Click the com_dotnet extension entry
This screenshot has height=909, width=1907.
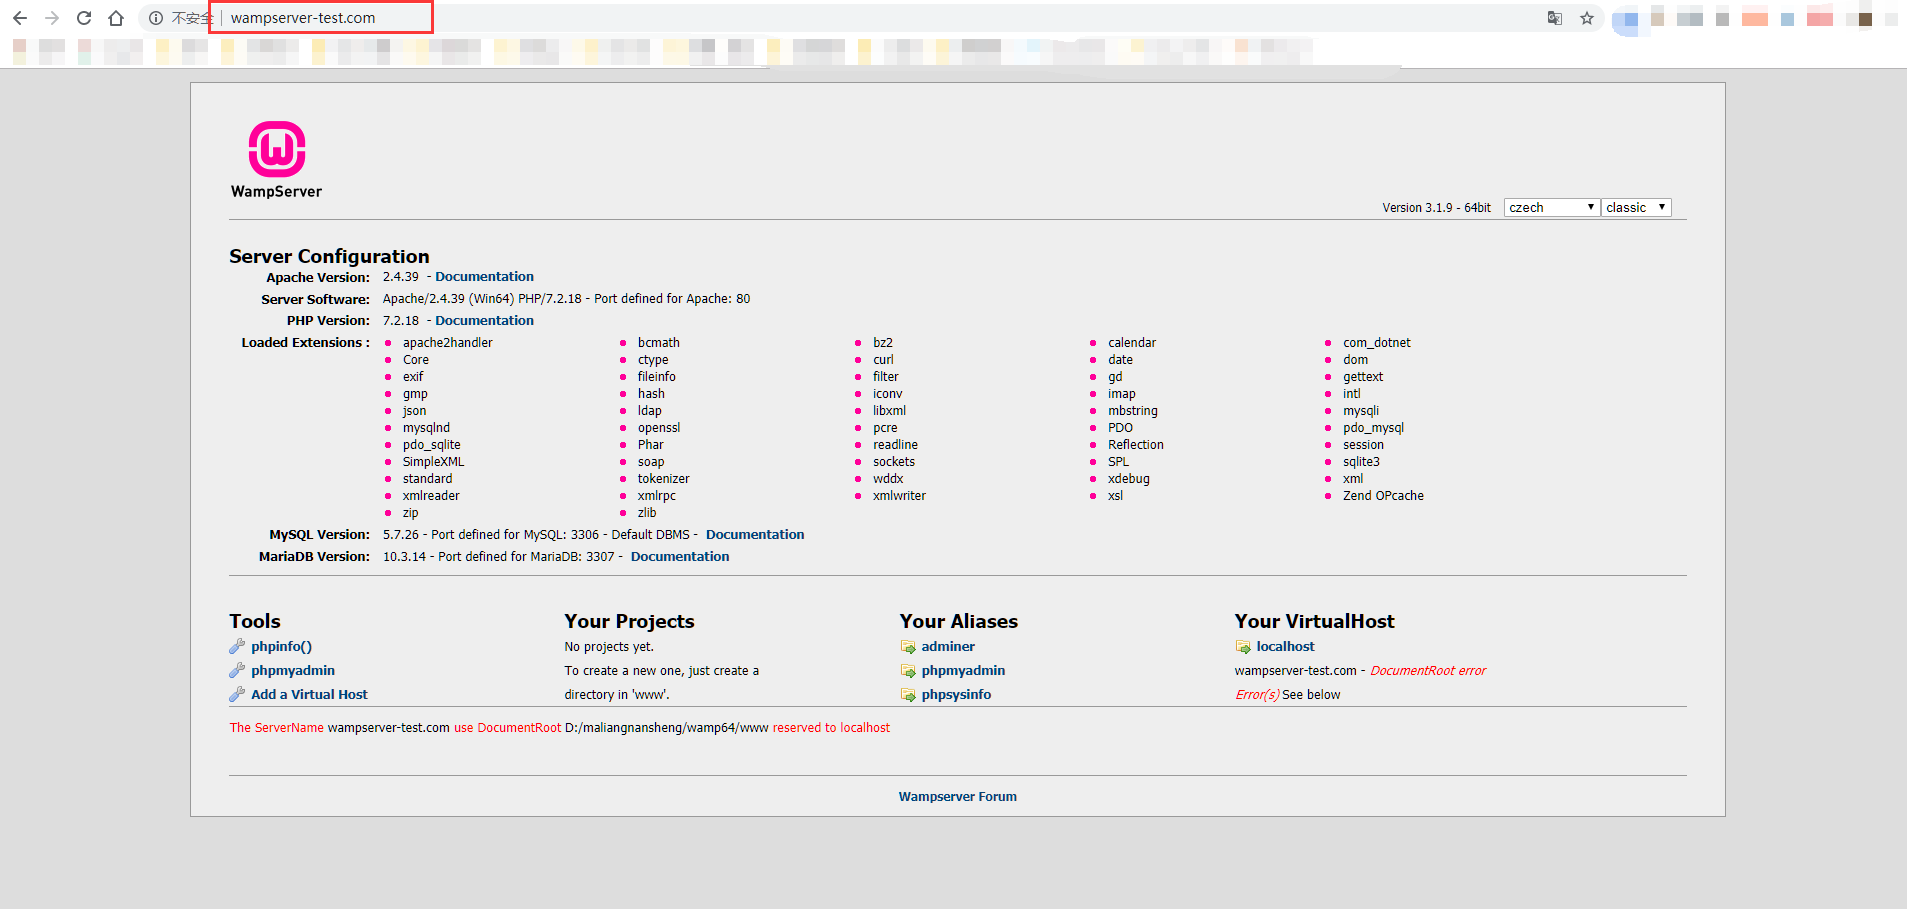(x=1376, y=343)
